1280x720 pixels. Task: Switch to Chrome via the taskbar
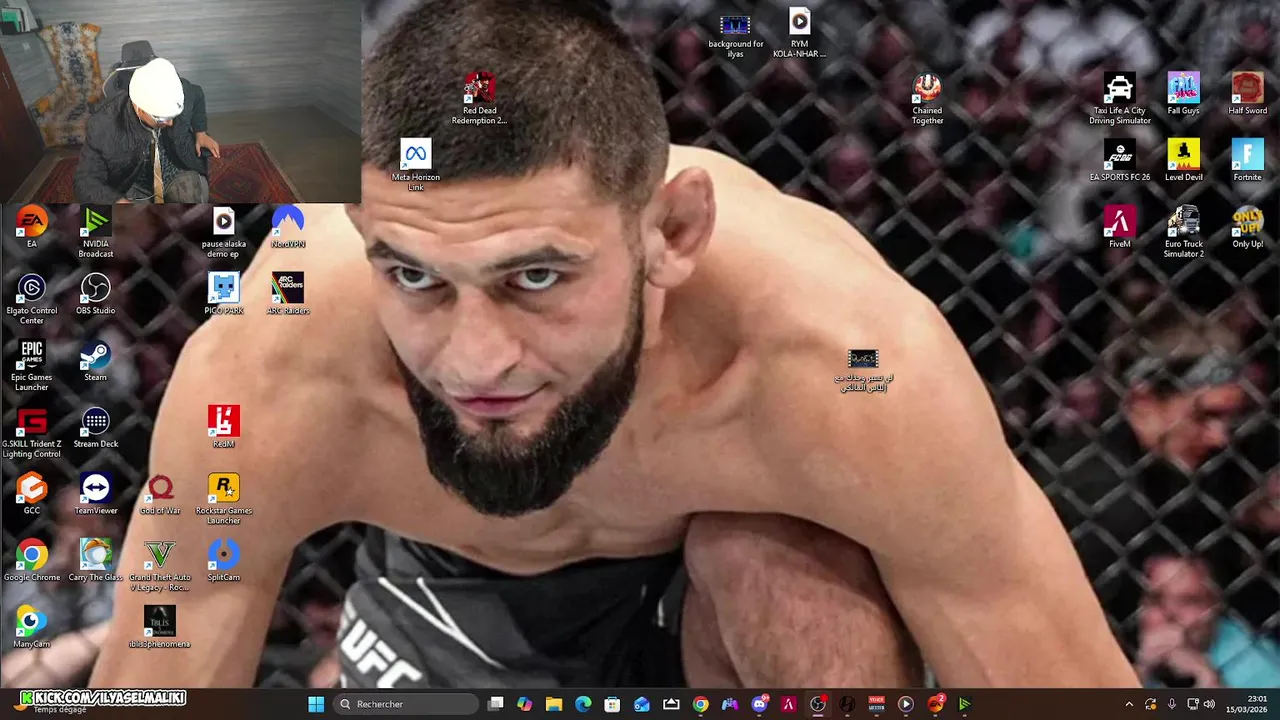coord(700,704)
